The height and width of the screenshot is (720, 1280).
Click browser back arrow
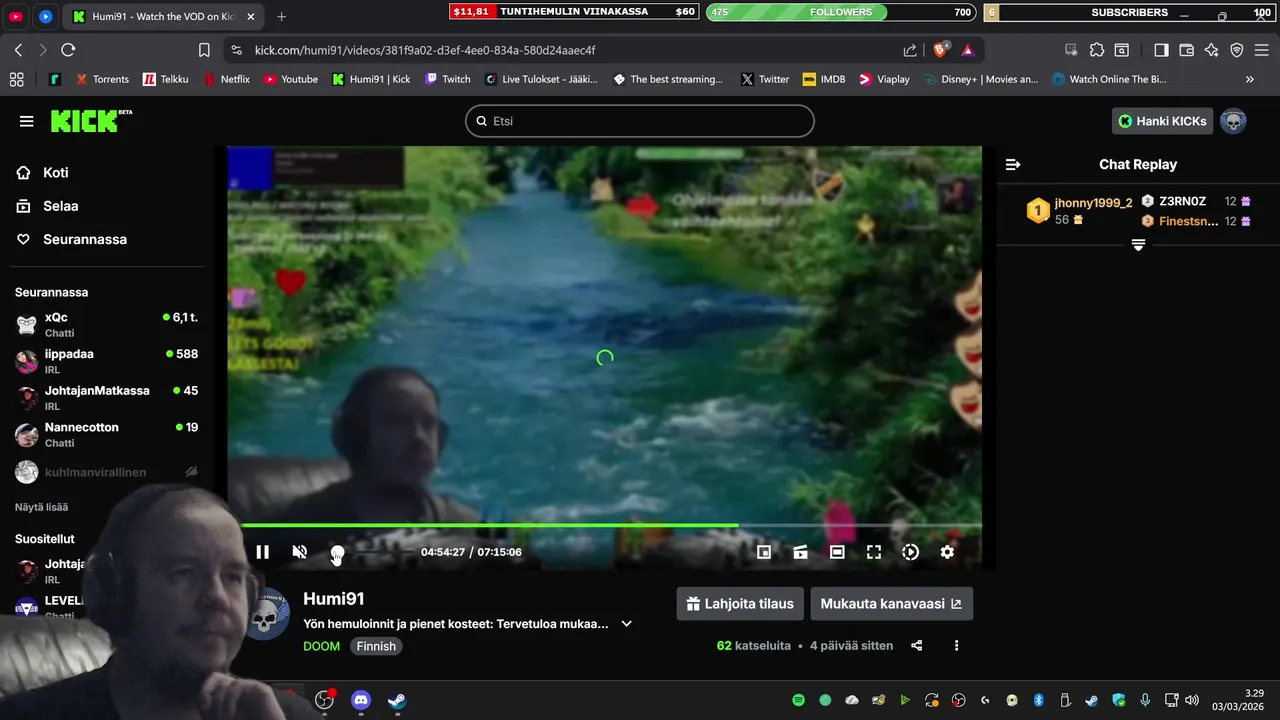click(x=18, y=50)
